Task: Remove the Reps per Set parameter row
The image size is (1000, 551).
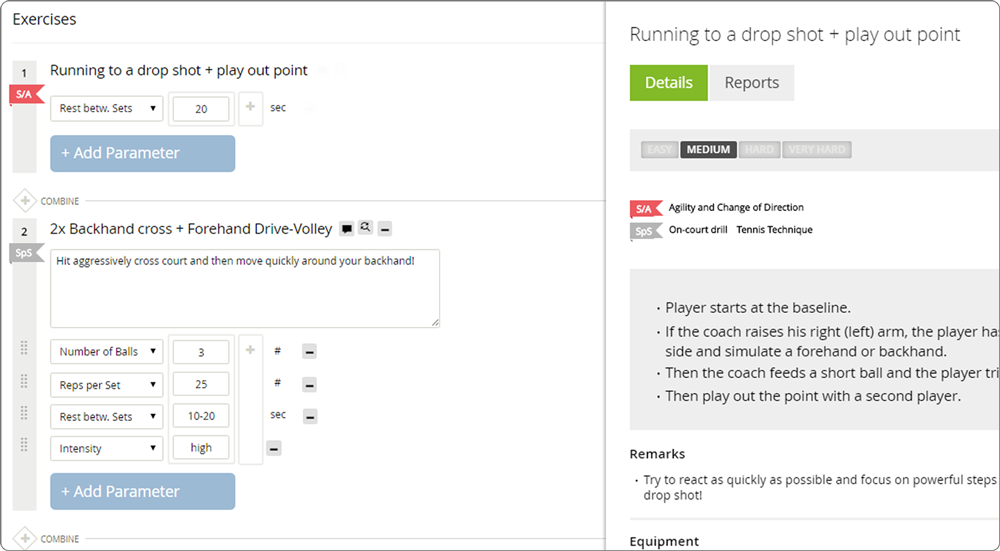Action: 310,385
